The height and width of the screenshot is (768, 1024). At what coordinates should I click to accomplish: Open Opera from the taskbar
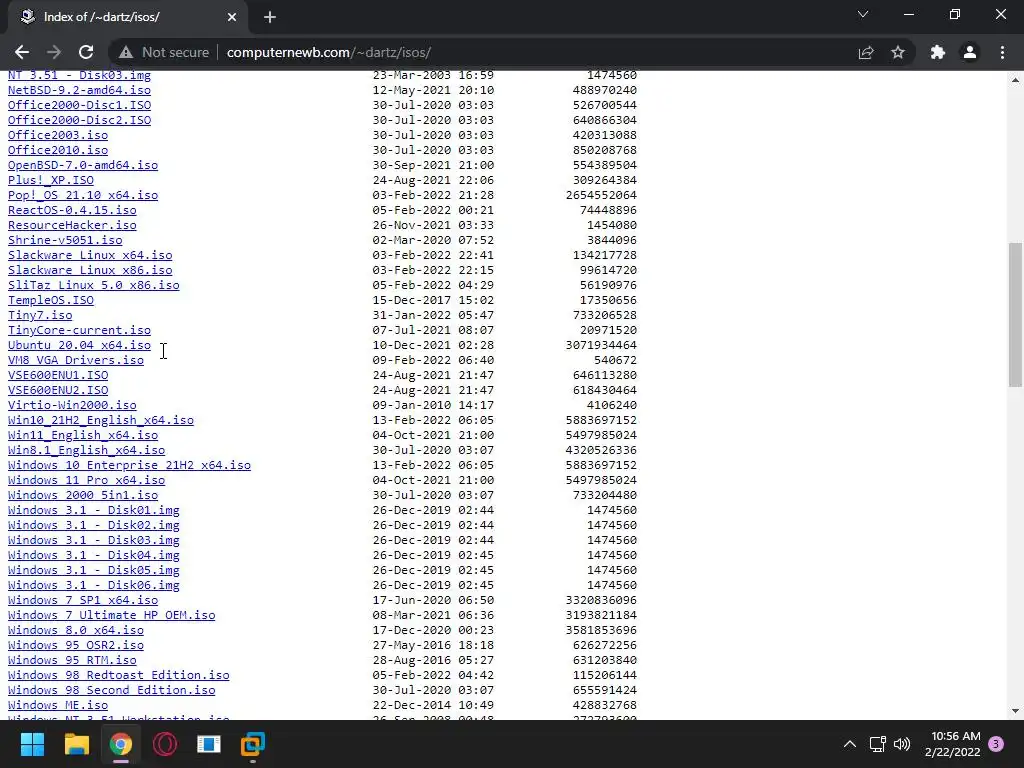pyautogui.click(x=165, y=744)
